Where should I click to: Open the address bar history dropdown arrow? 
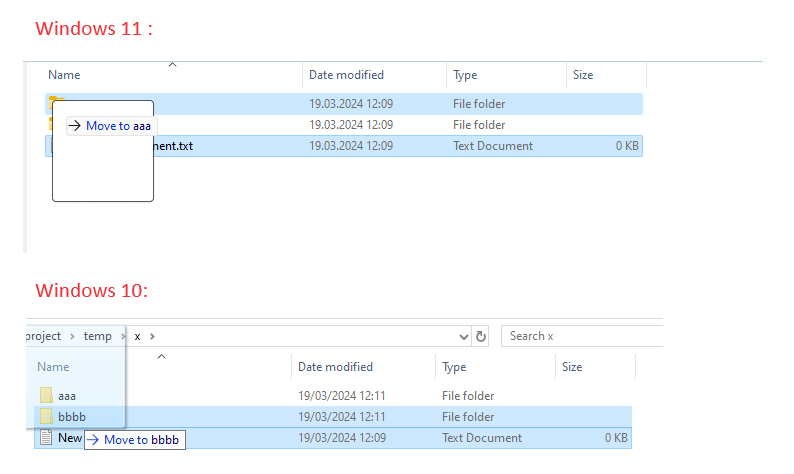[463, 337]
